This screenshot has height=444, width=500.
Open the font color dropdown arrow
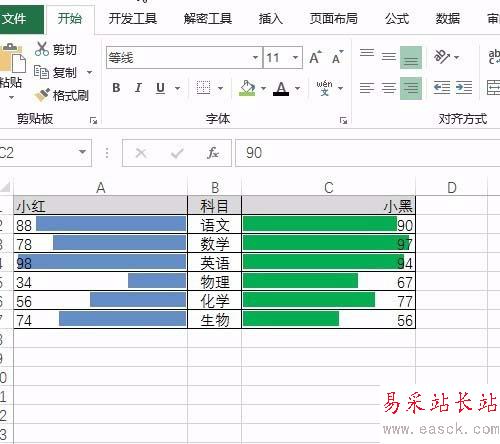(x=297, y=88)
